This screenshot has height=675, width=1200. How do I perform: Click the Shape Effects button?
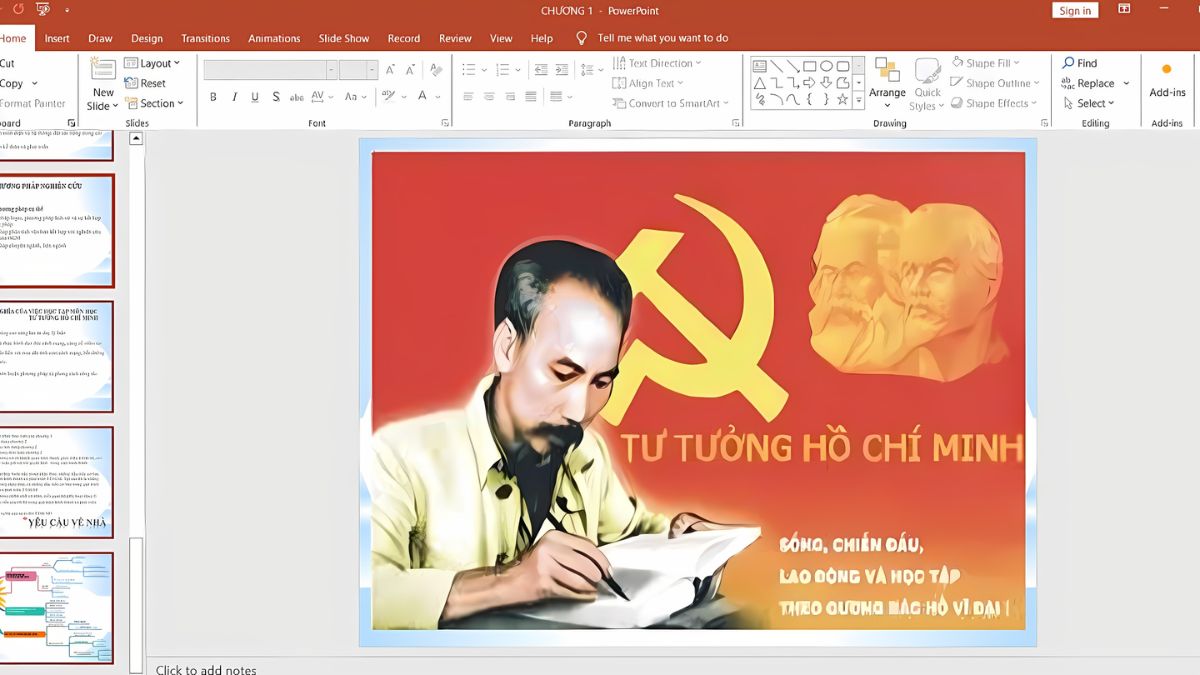[995, 103]
